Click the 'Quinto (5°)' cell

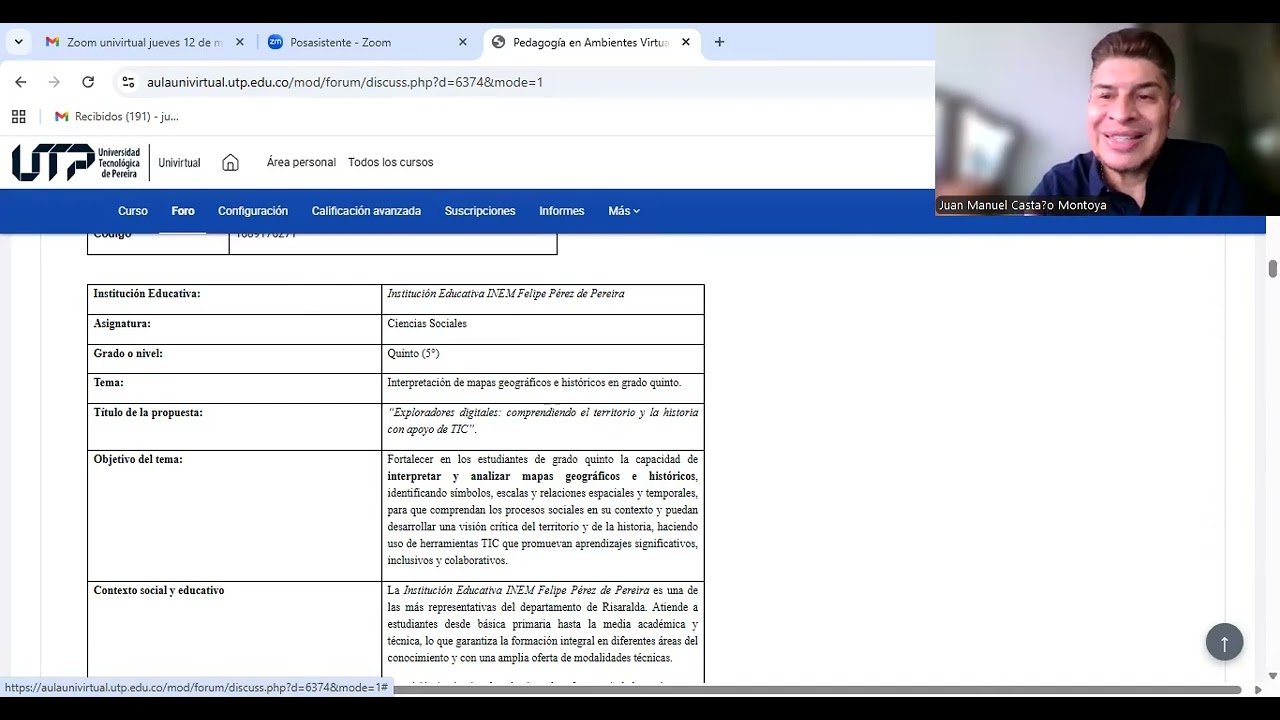tap(543, 359)
